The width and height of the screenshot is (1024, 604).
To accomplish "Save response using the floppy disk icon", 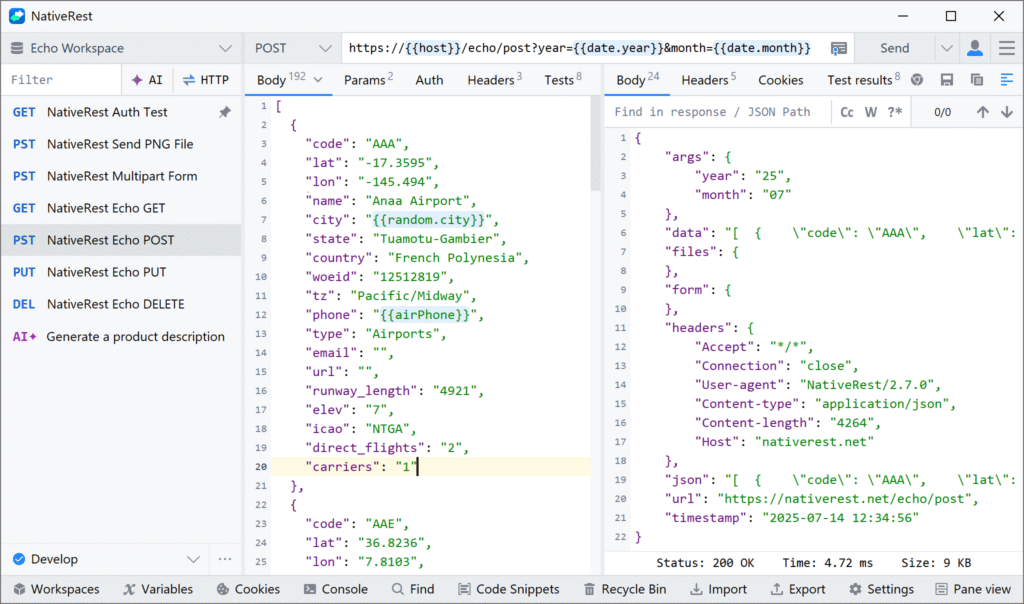I will click(x=947, y=80).
